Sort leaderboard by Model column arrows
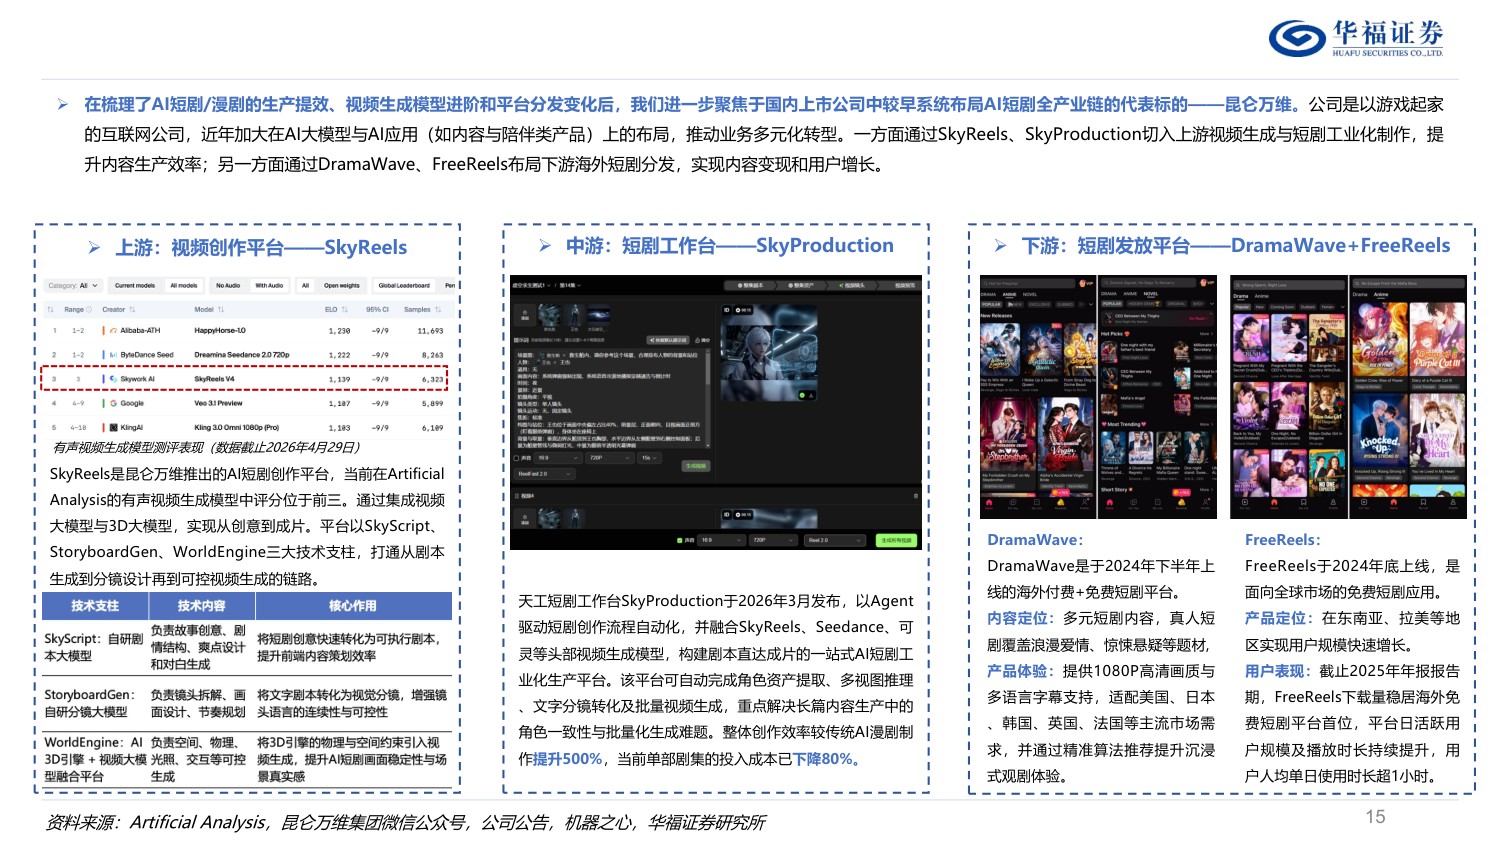This screenshot has height=844, width=1500. [221, 309]
